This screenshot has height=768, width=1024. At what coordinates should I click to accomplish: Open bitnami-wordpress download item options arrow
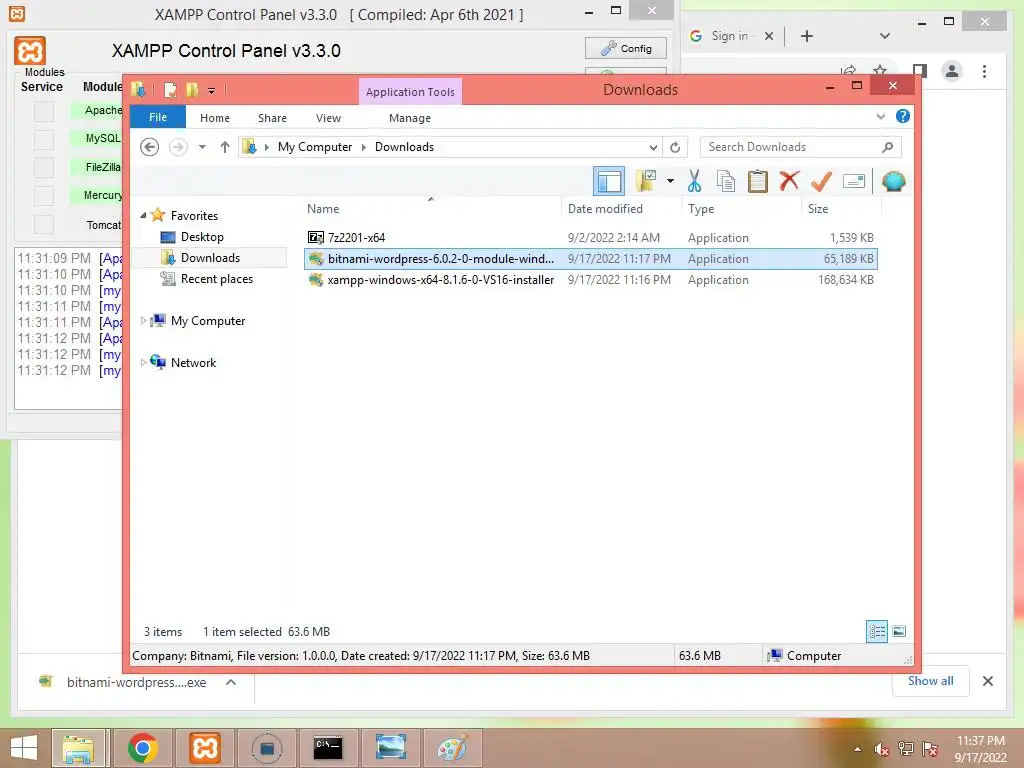(231, 682)
